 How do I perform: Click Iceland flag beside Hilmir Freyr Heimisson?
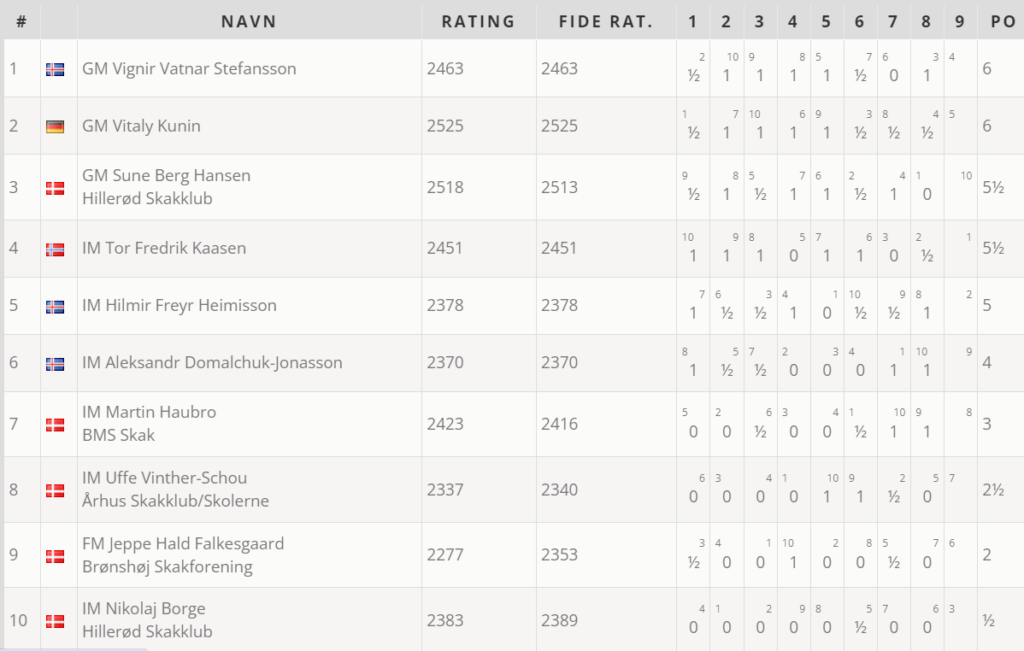[x=55, y=306]
